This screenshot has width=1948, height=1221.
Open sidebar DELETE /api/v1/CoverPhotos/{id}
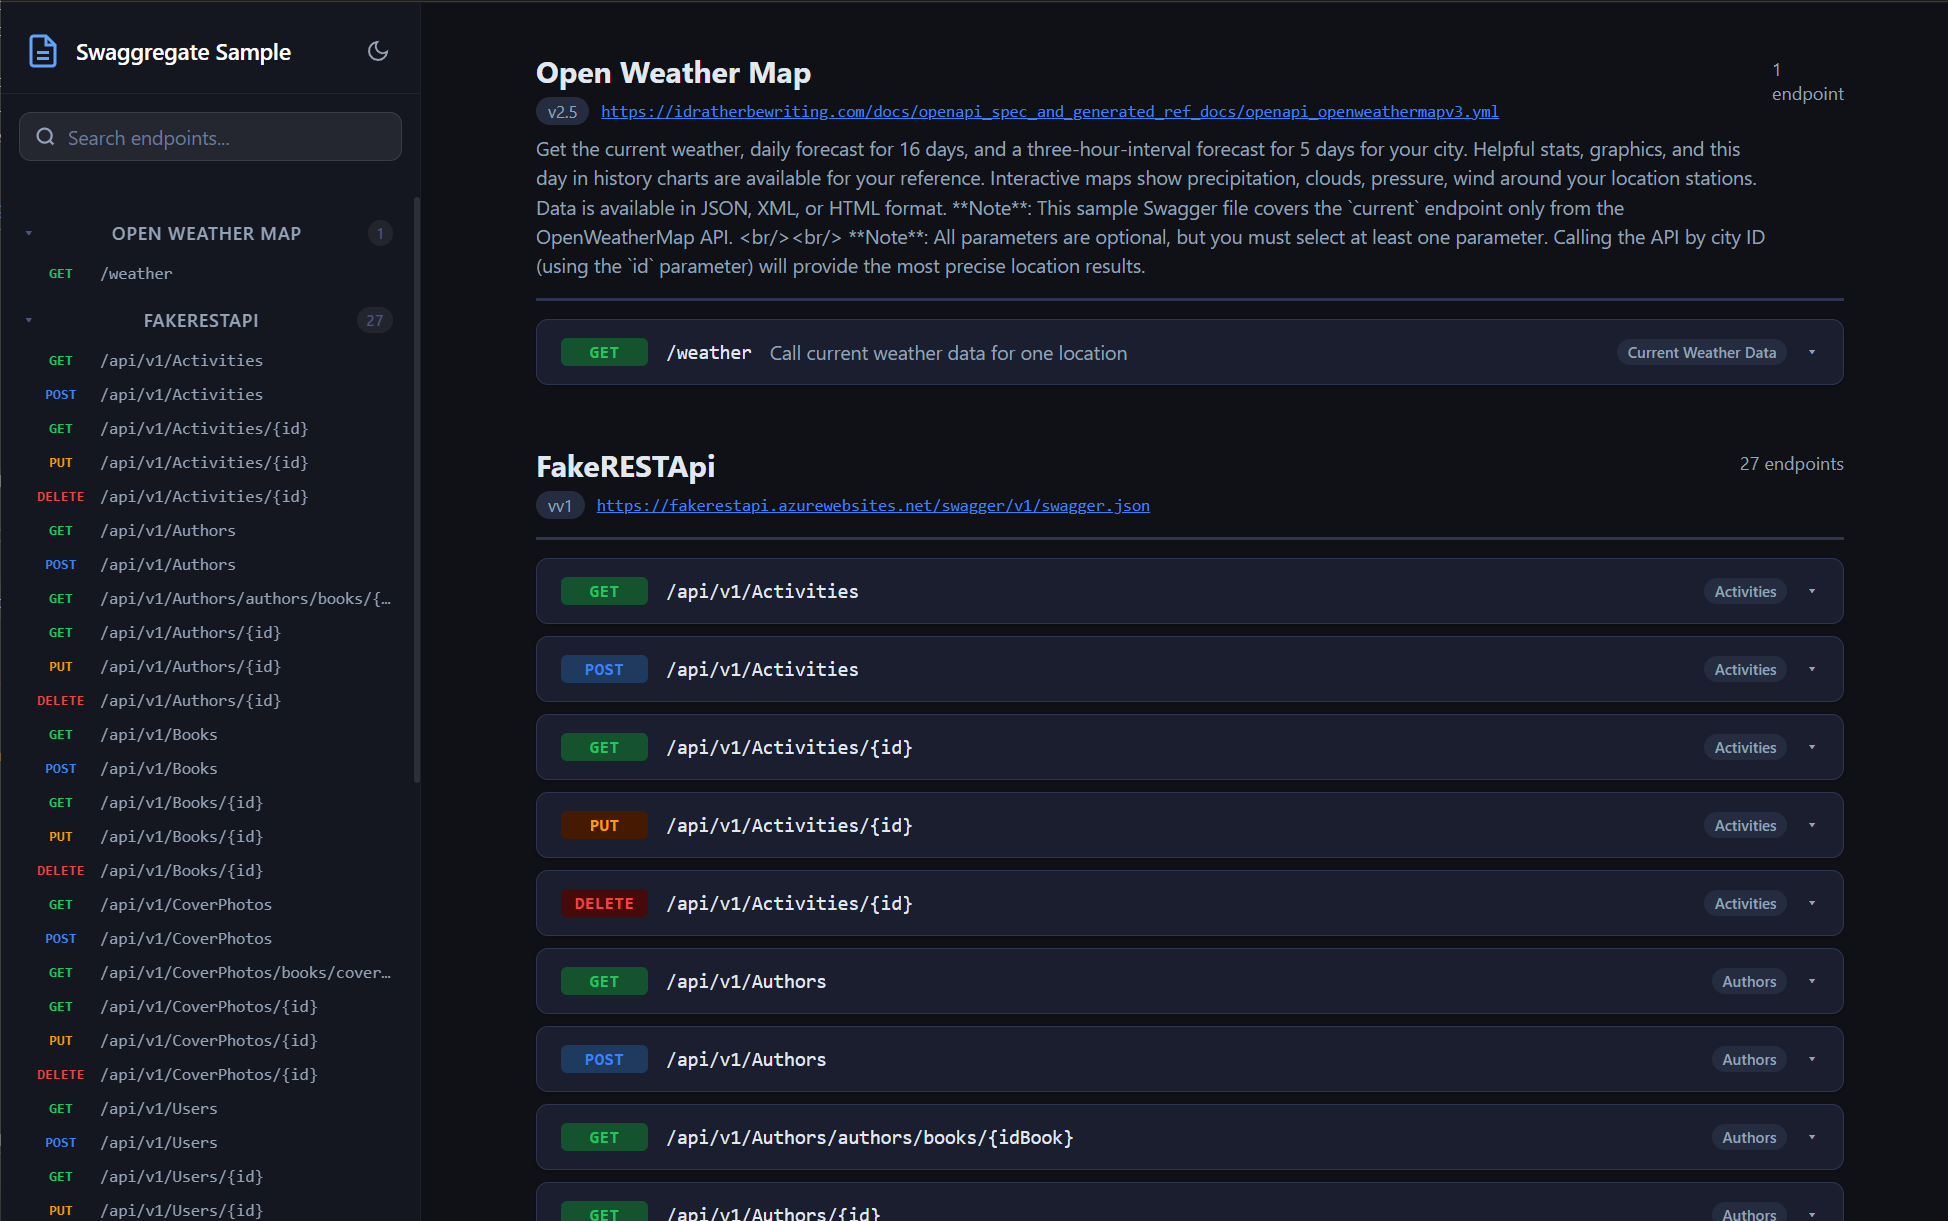pyautogui.click(x=210, y=1074)
